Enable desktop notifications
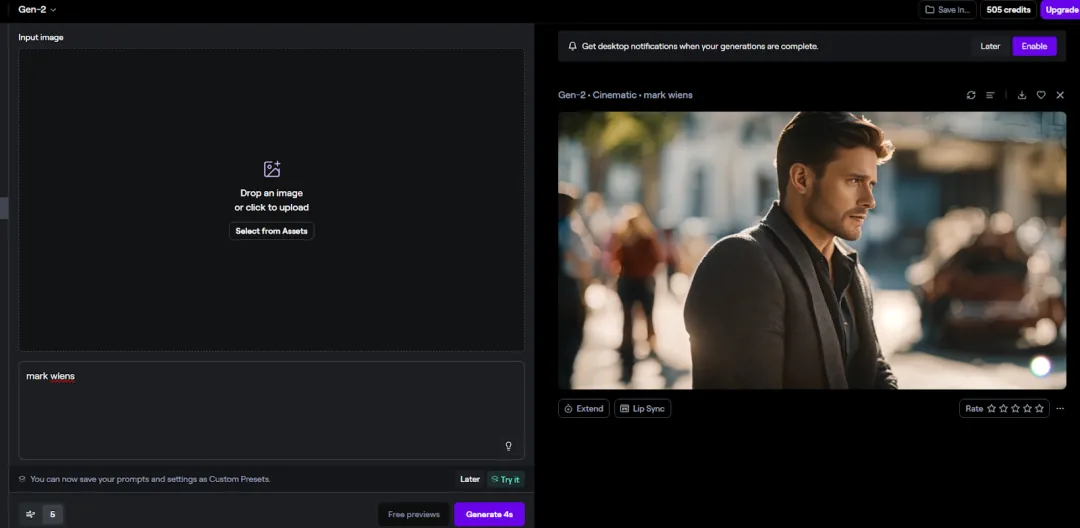Viewport: 1080px width, 528px height. [1034, 46]
